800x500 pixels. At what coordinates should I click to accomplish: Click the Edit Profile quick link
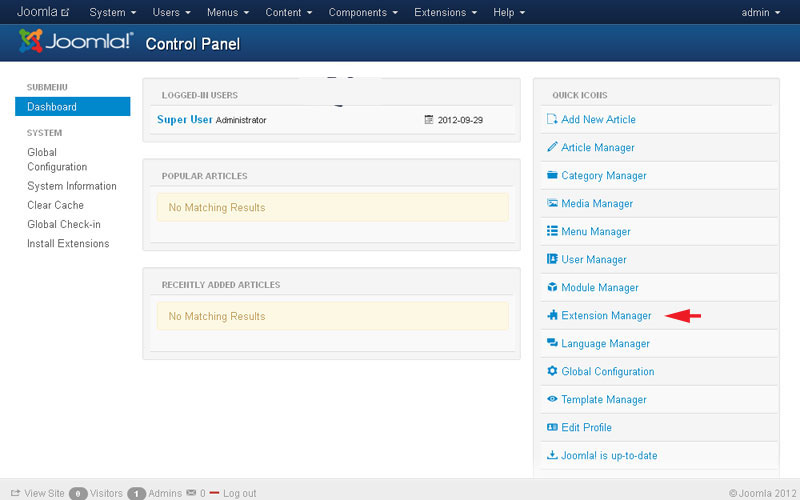click(x=587, y=428)
